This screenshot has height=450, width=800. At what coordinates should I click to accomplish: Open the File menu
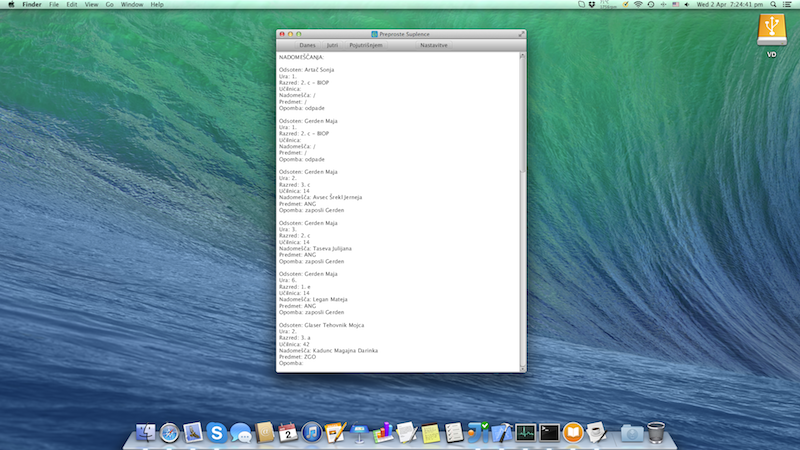click(53, 5)
